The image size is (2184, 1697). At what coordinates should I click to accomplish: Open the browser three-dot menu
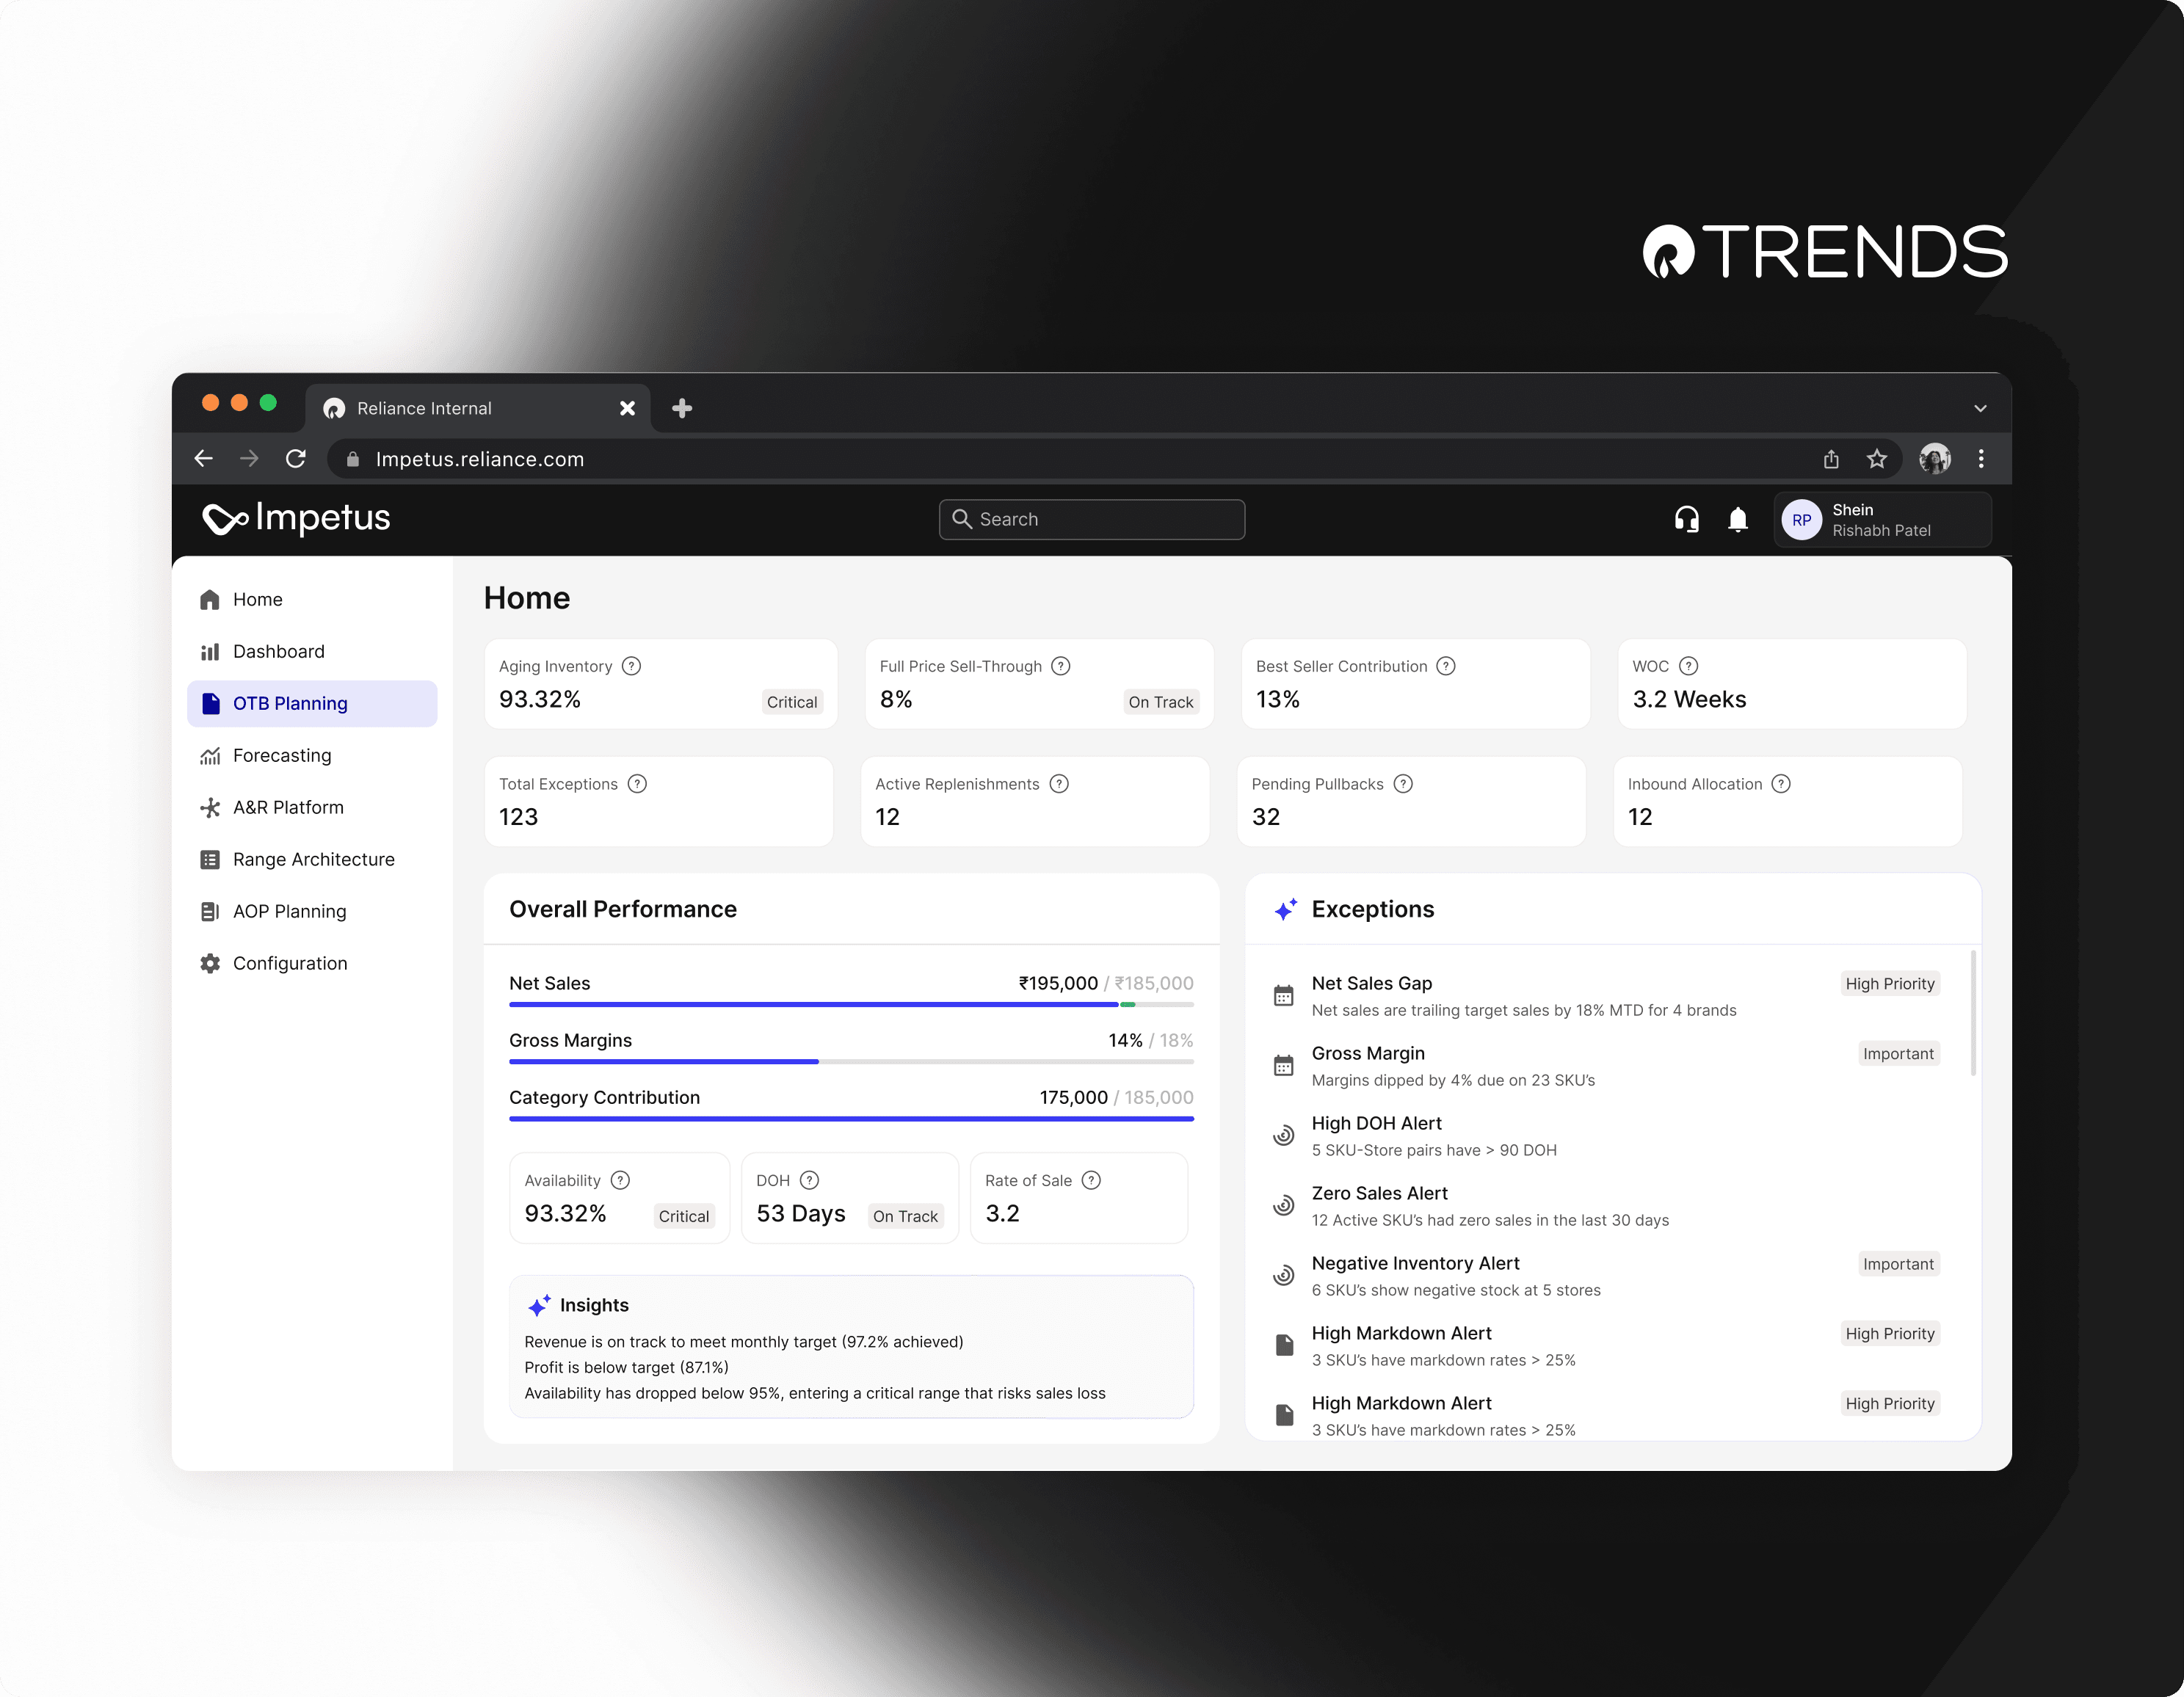coord(1980,459)
